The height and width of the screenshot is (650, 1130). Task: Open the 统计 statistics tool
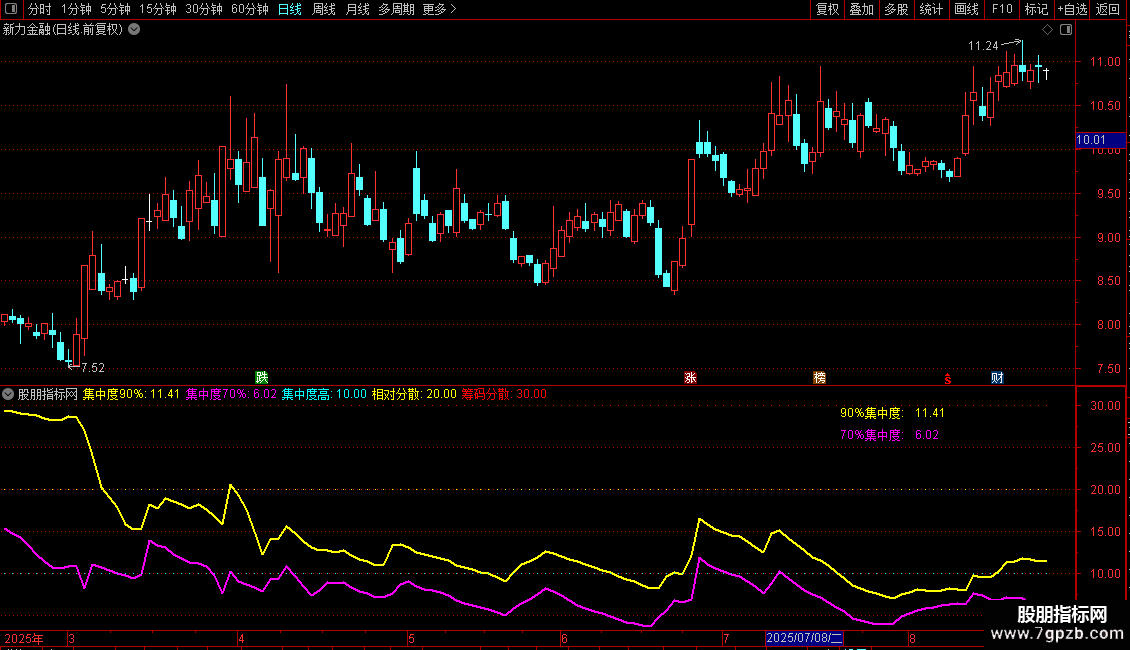pos(931,9)
